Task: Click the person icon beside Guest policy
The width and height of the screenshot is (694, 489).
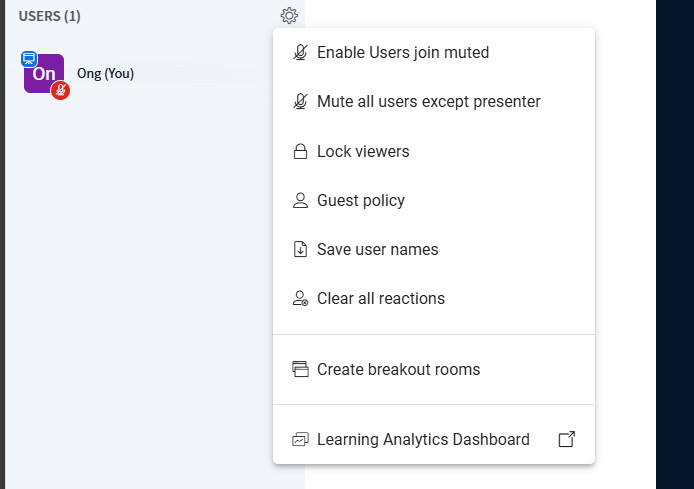Action: point(299,201)
